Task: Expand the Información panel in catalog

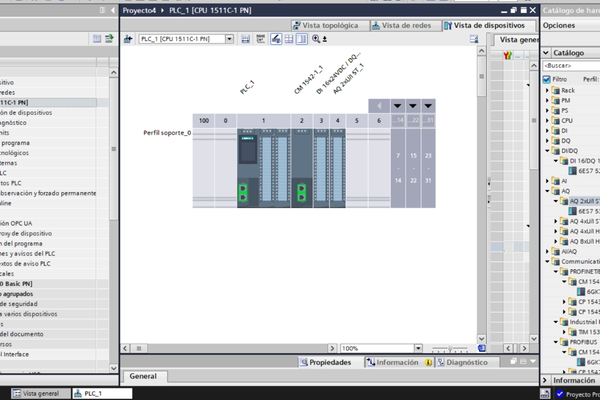Action: [547, 380]
